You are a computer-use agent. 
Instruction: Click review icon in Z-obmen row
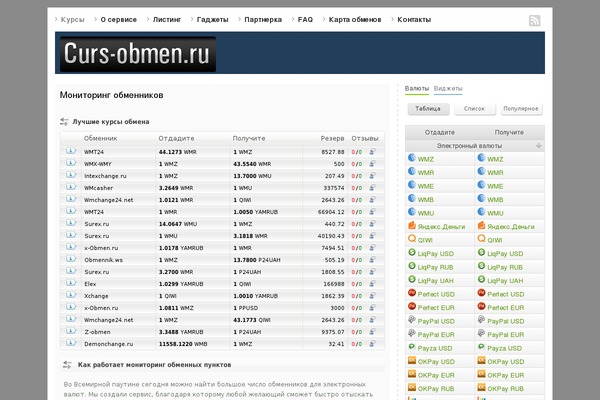(x=372, y=331)
